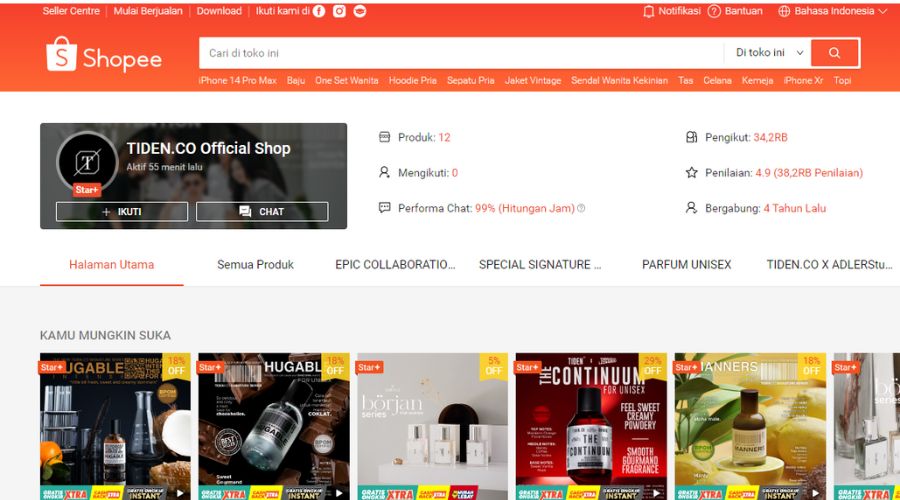
Task: Click suggested search Kemeja
Action: [x=757, y=80]
